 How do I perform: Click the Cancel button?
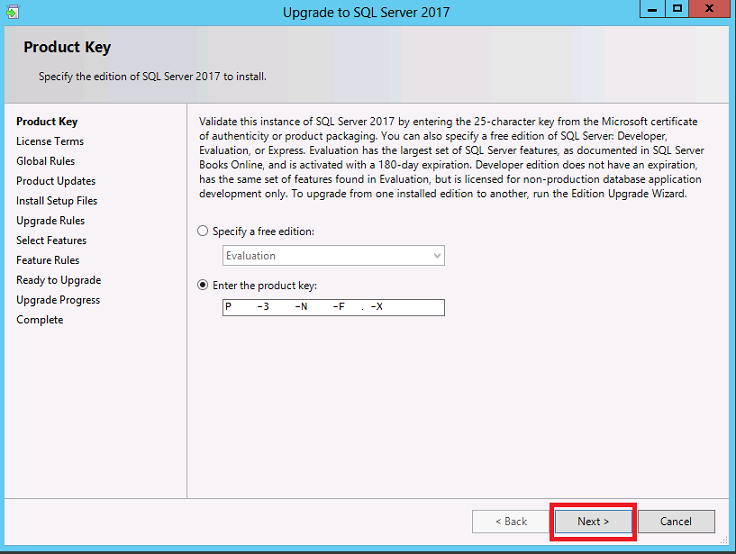pyautogui.click(x=676, y=521)
